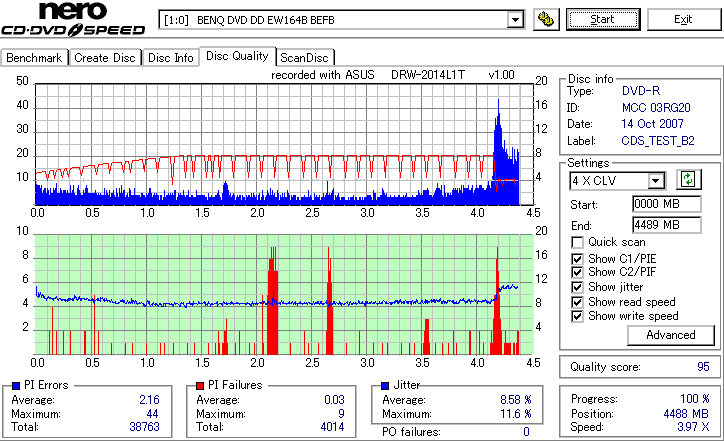Click the blue PI Errors legend square
The image size is (724, 441).
pyautogui.click(x=16, y=386)
